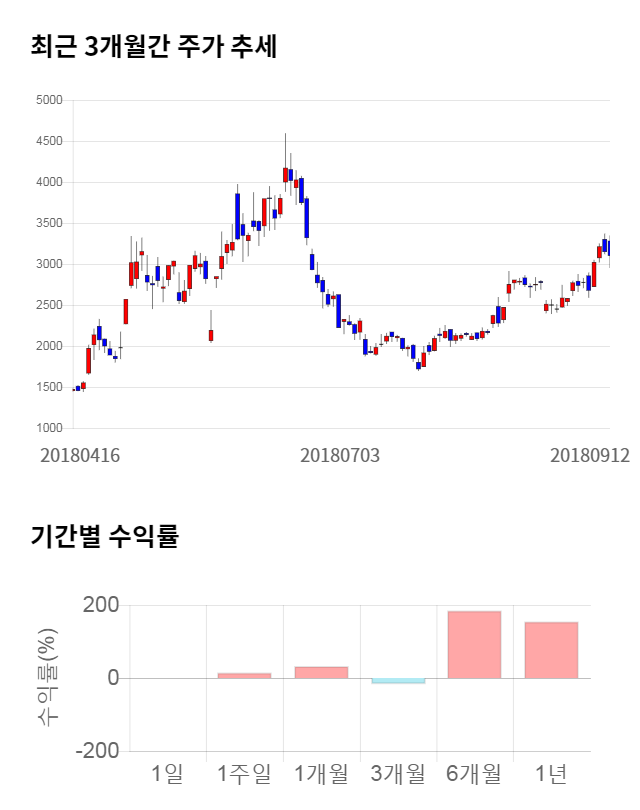640x810 pixels.
Task: Click the 200 value on return axis
Action: [x=100, y=605]
